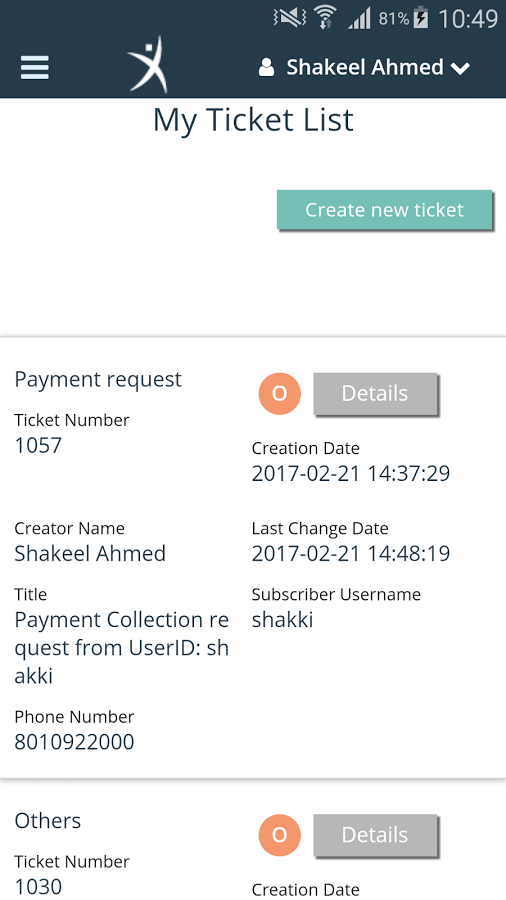Expand the Shakeel Ahmed account dropdown chevron
The image size is (506, 900).
(460, 69)
